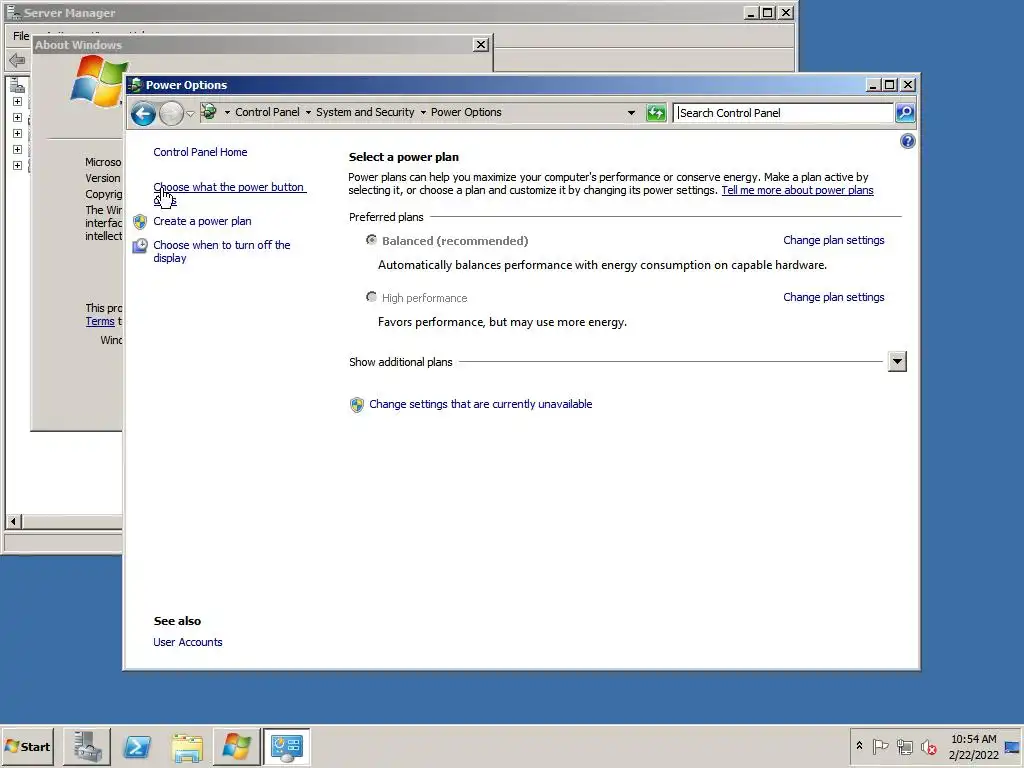This screenshot has width=1024, height=768.
Task: Open Choose when to turn off the display
Action: coord(222,251)
